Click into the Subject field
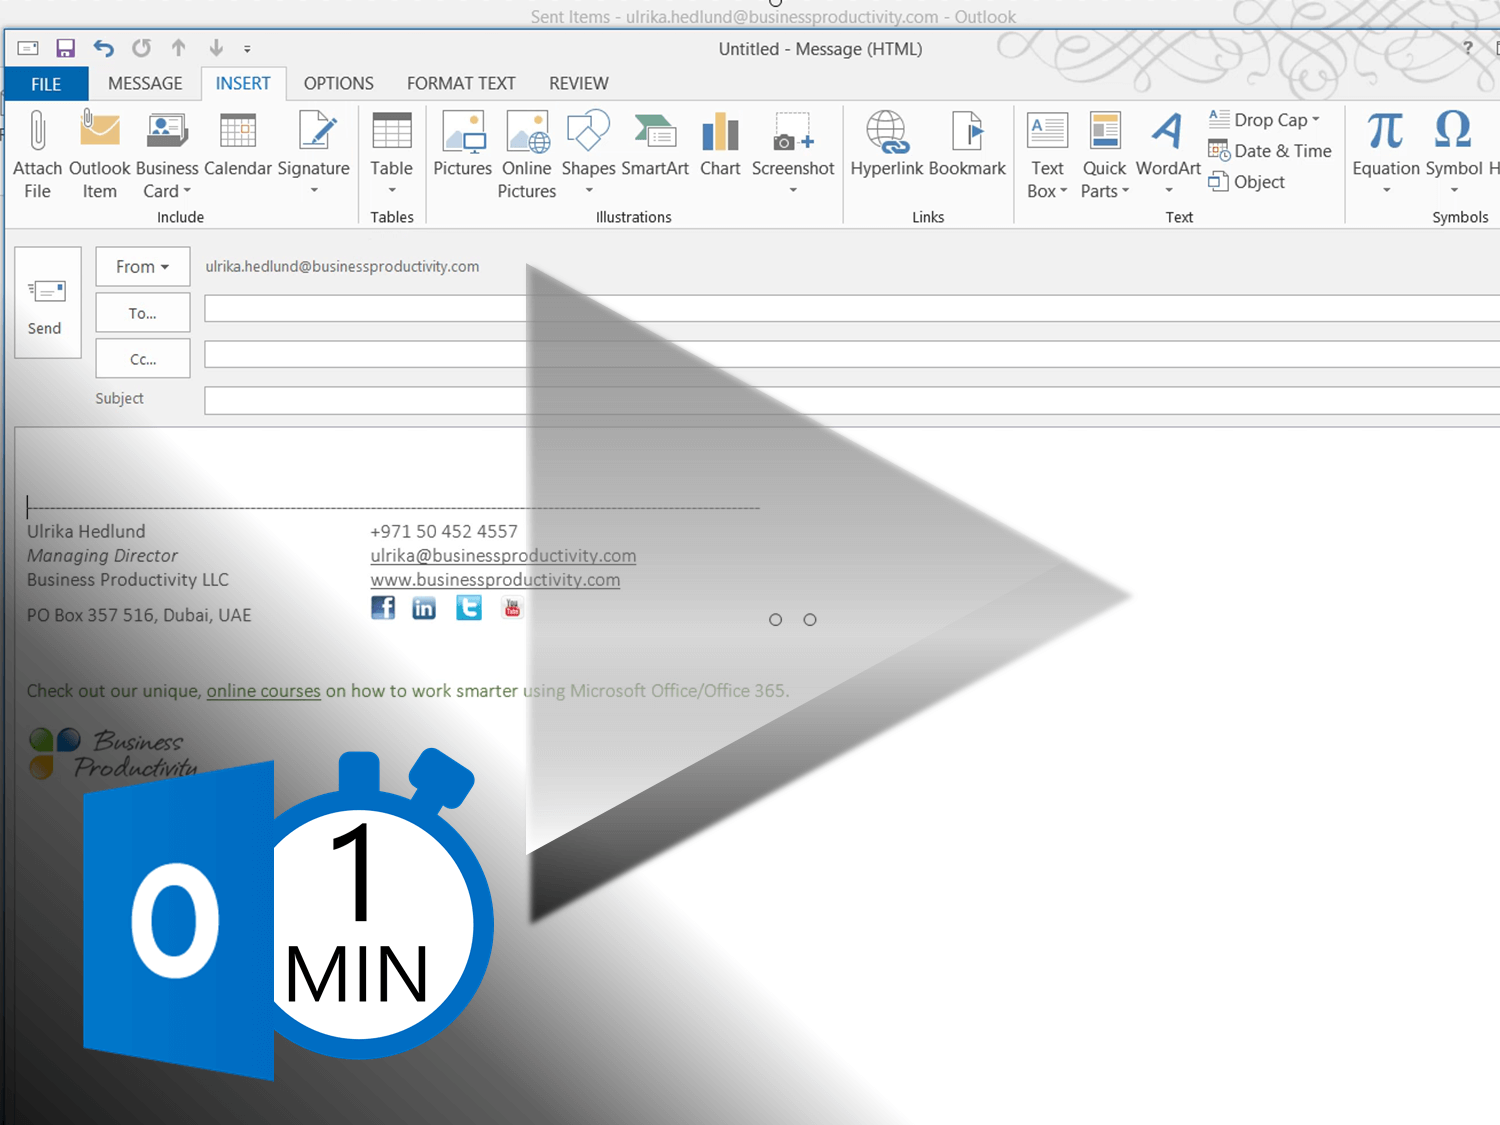This screenshot has height=1125, width=1500. coord(852,401)
